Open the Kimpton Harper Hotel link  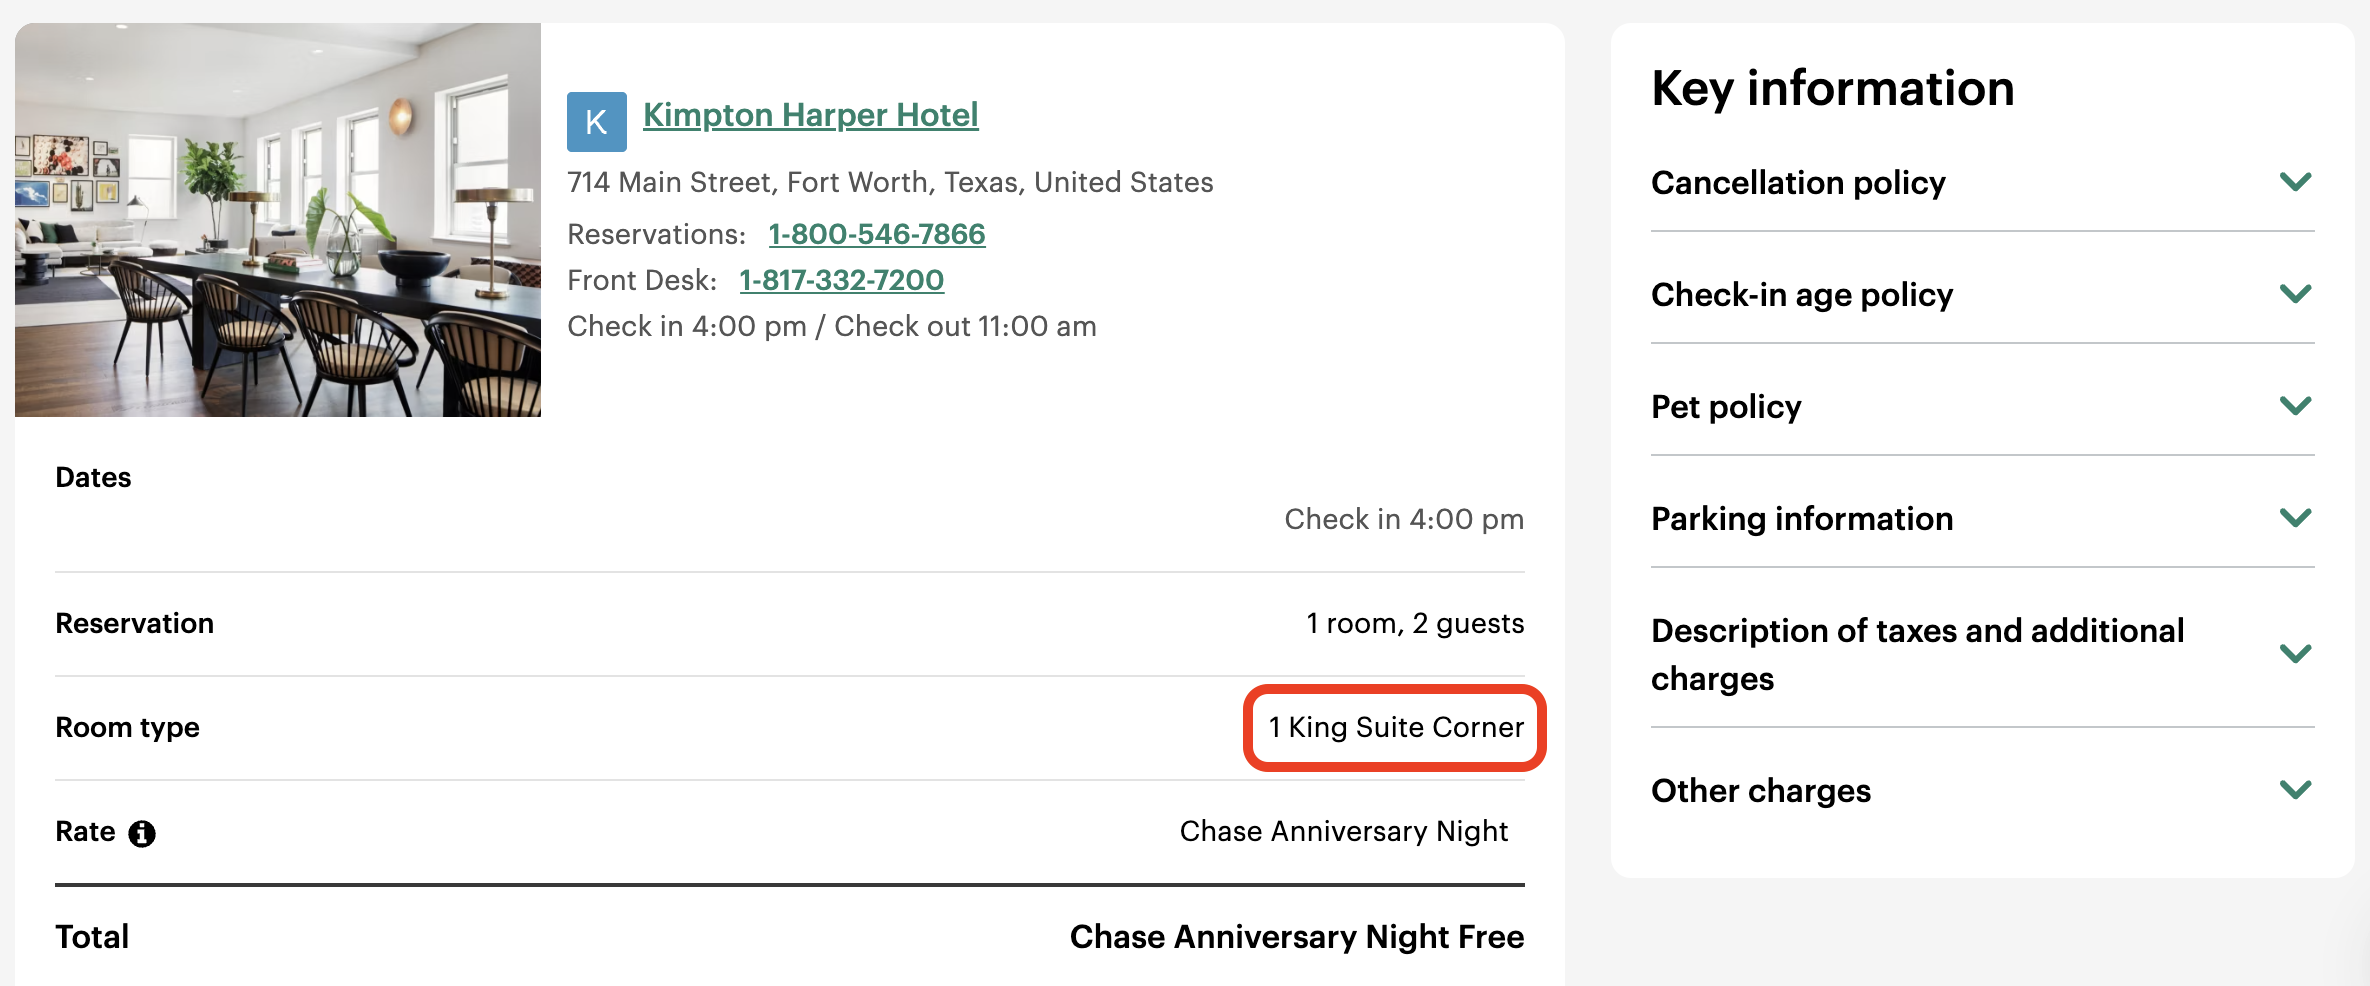coord(810,115)
